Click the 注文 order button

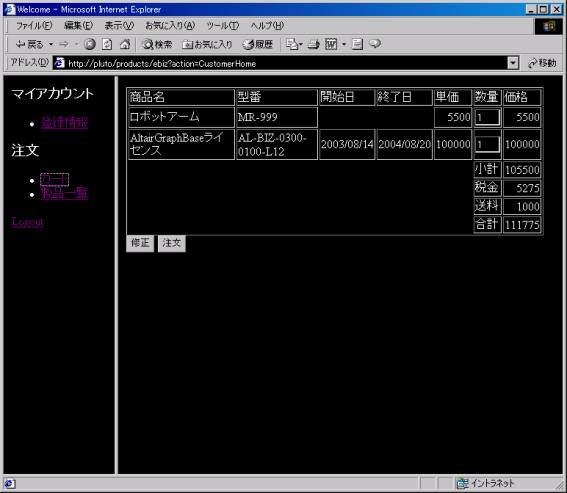pos(171,243)
